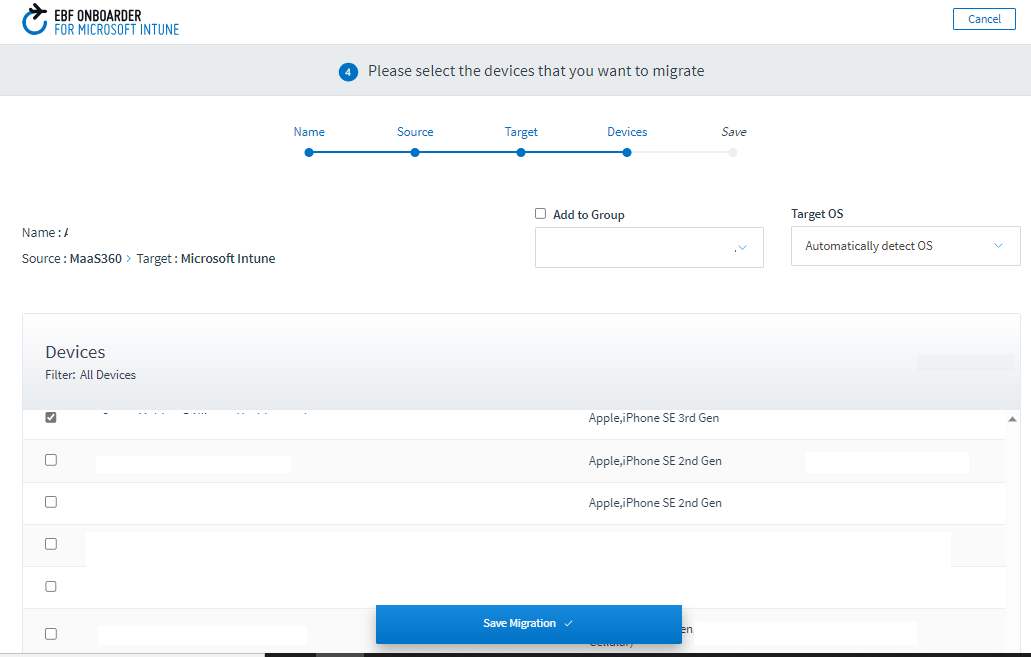1031x657 pixels.
Task: Click the Devices panel heading
Action: click(75, 352)
